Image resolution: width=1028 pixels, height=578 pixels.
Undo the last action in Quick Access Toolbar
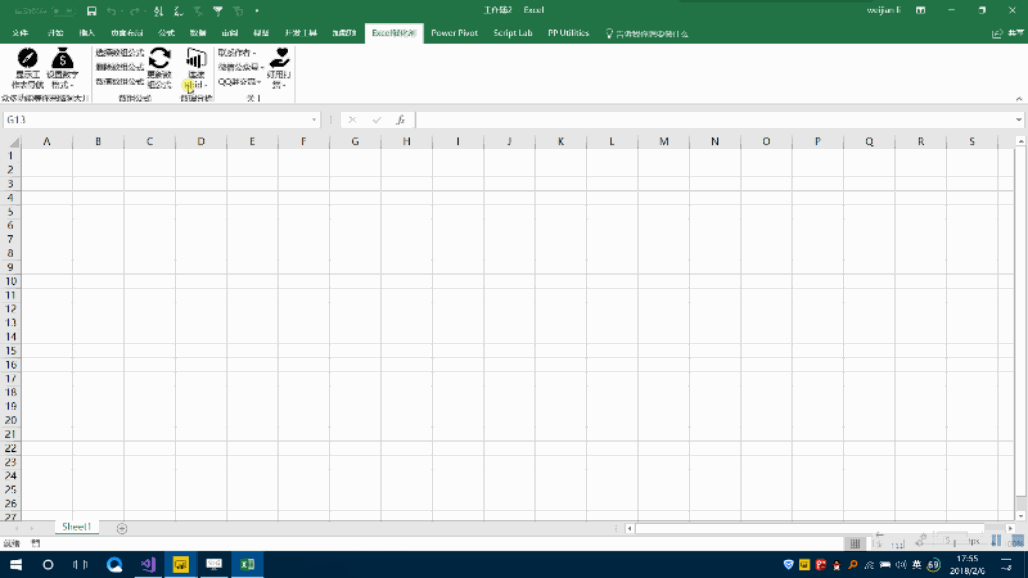pyautogui.click(x=111, y=10)
